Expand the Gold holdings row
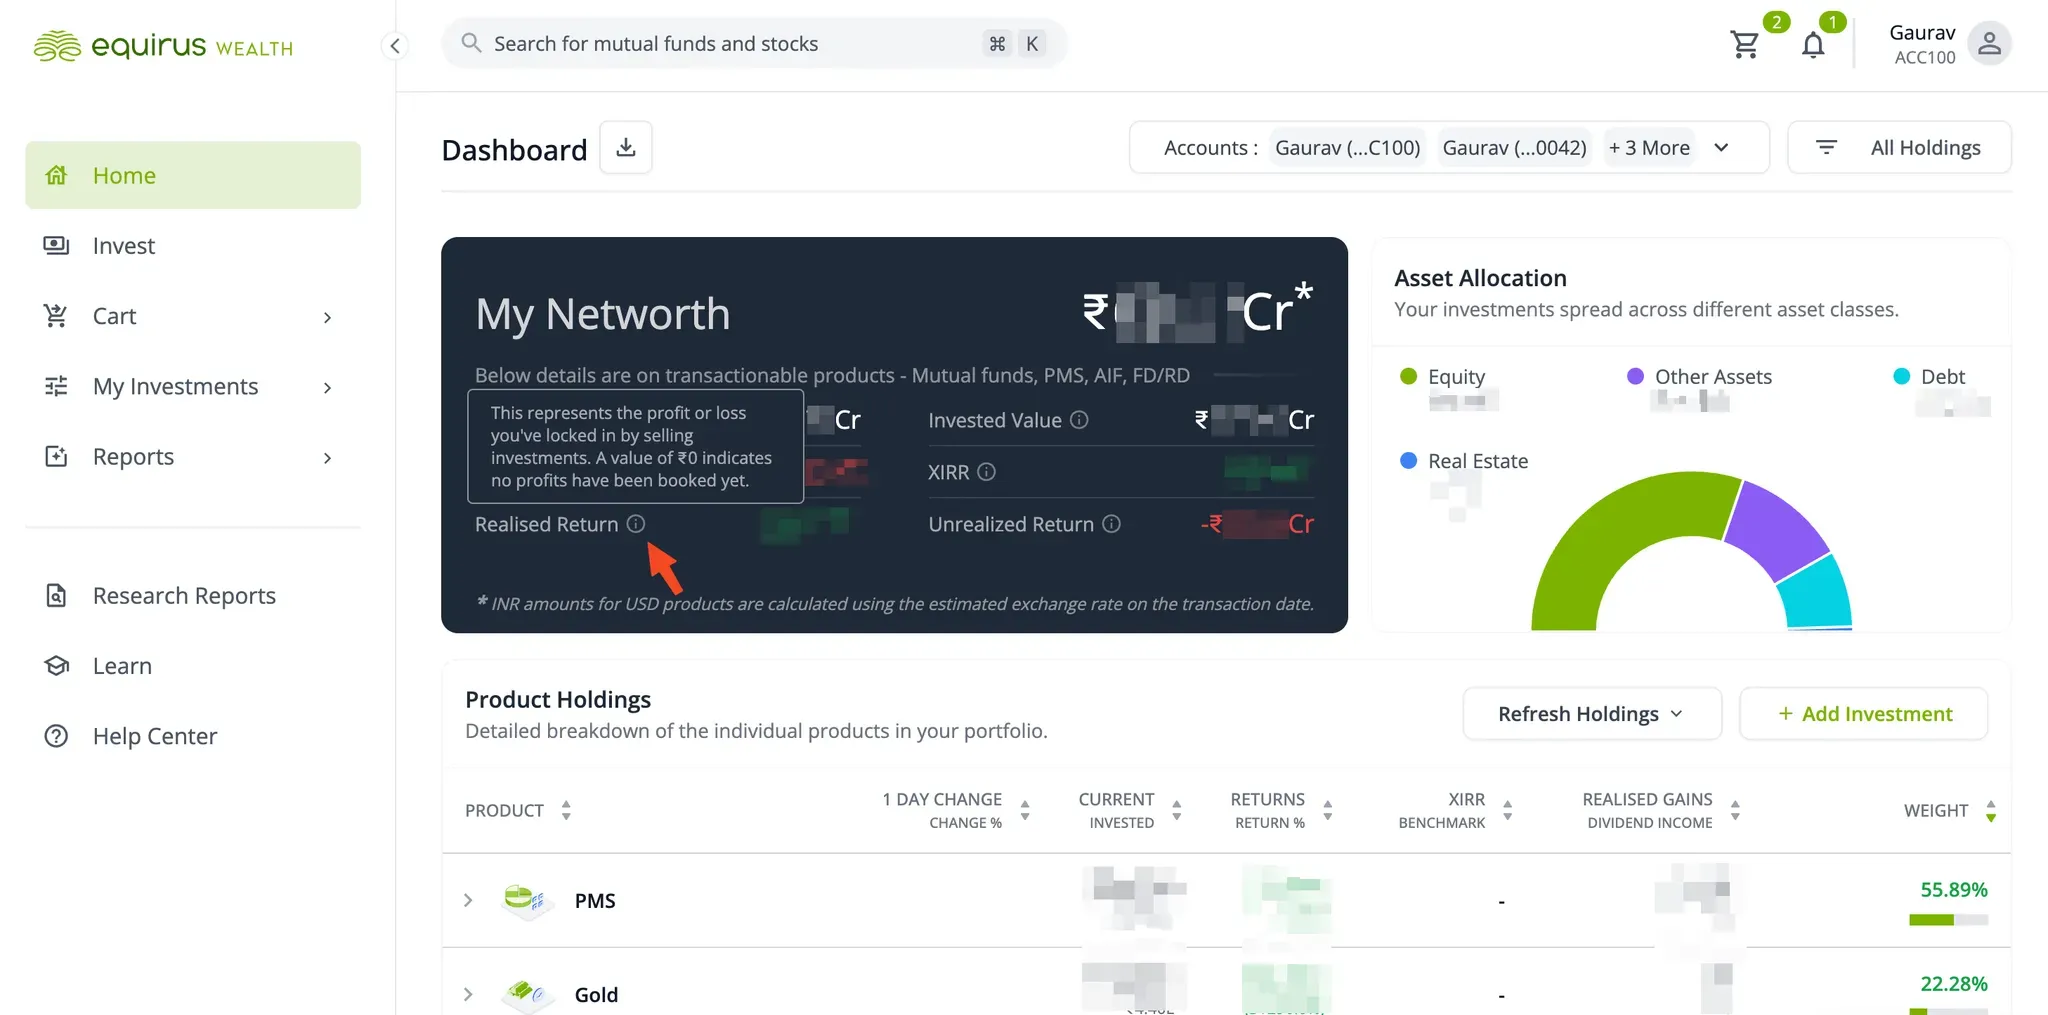2048x1015 pixels. click(x=467, y=994)
